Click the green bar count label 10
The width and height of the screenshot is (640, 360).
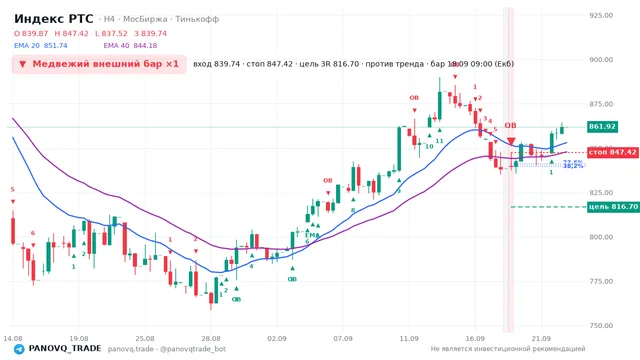[x=429, y=147]
